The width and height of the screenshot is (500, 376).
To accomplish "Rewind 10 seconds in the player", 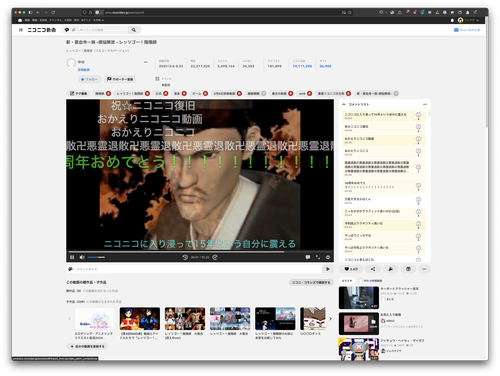I will tap(185, 257).
